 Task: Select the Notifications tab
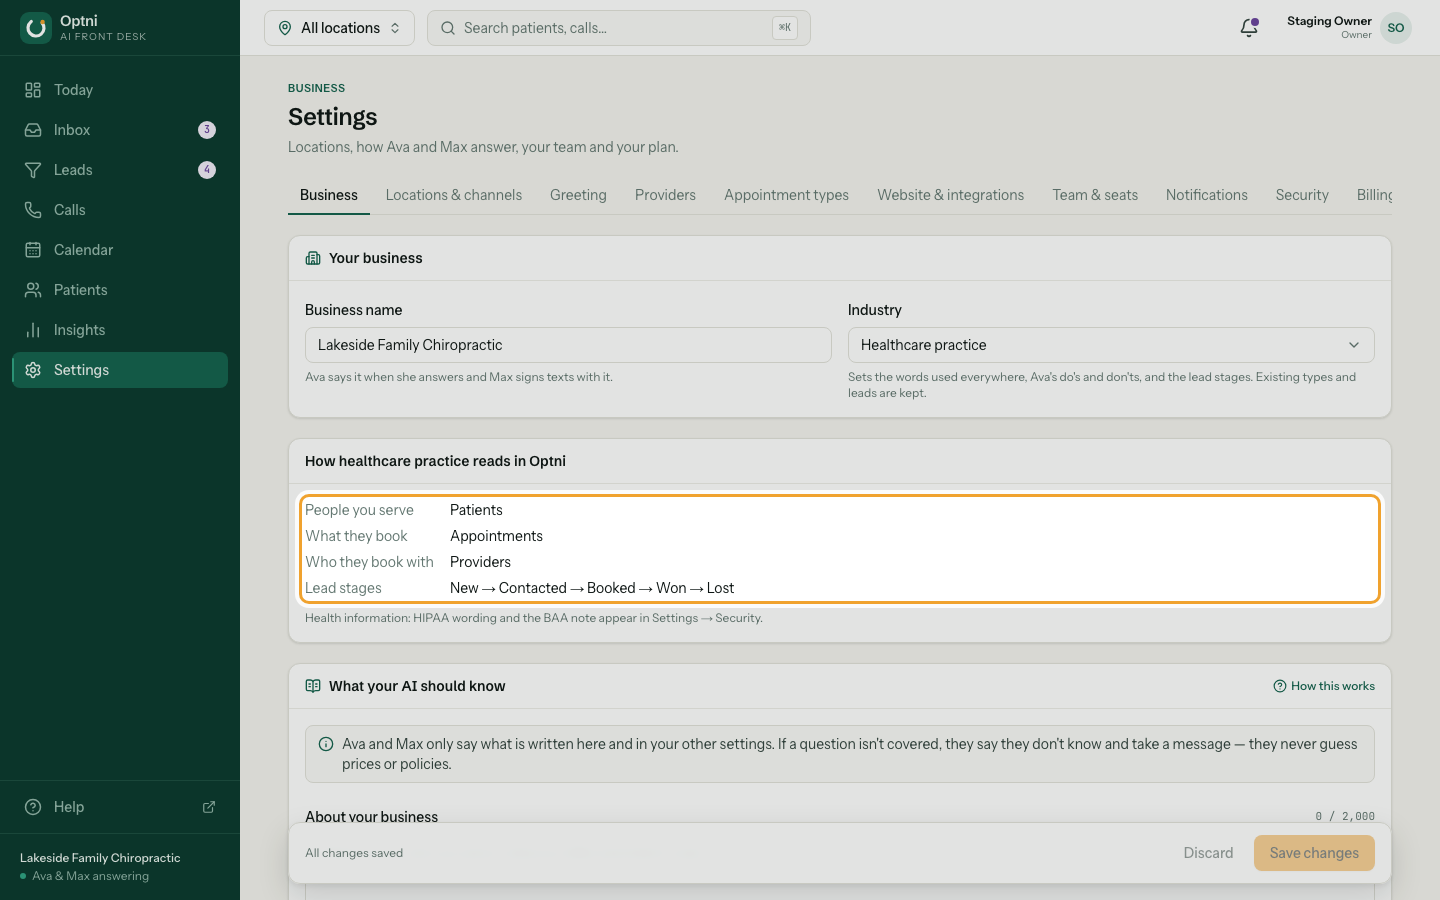1207,195
